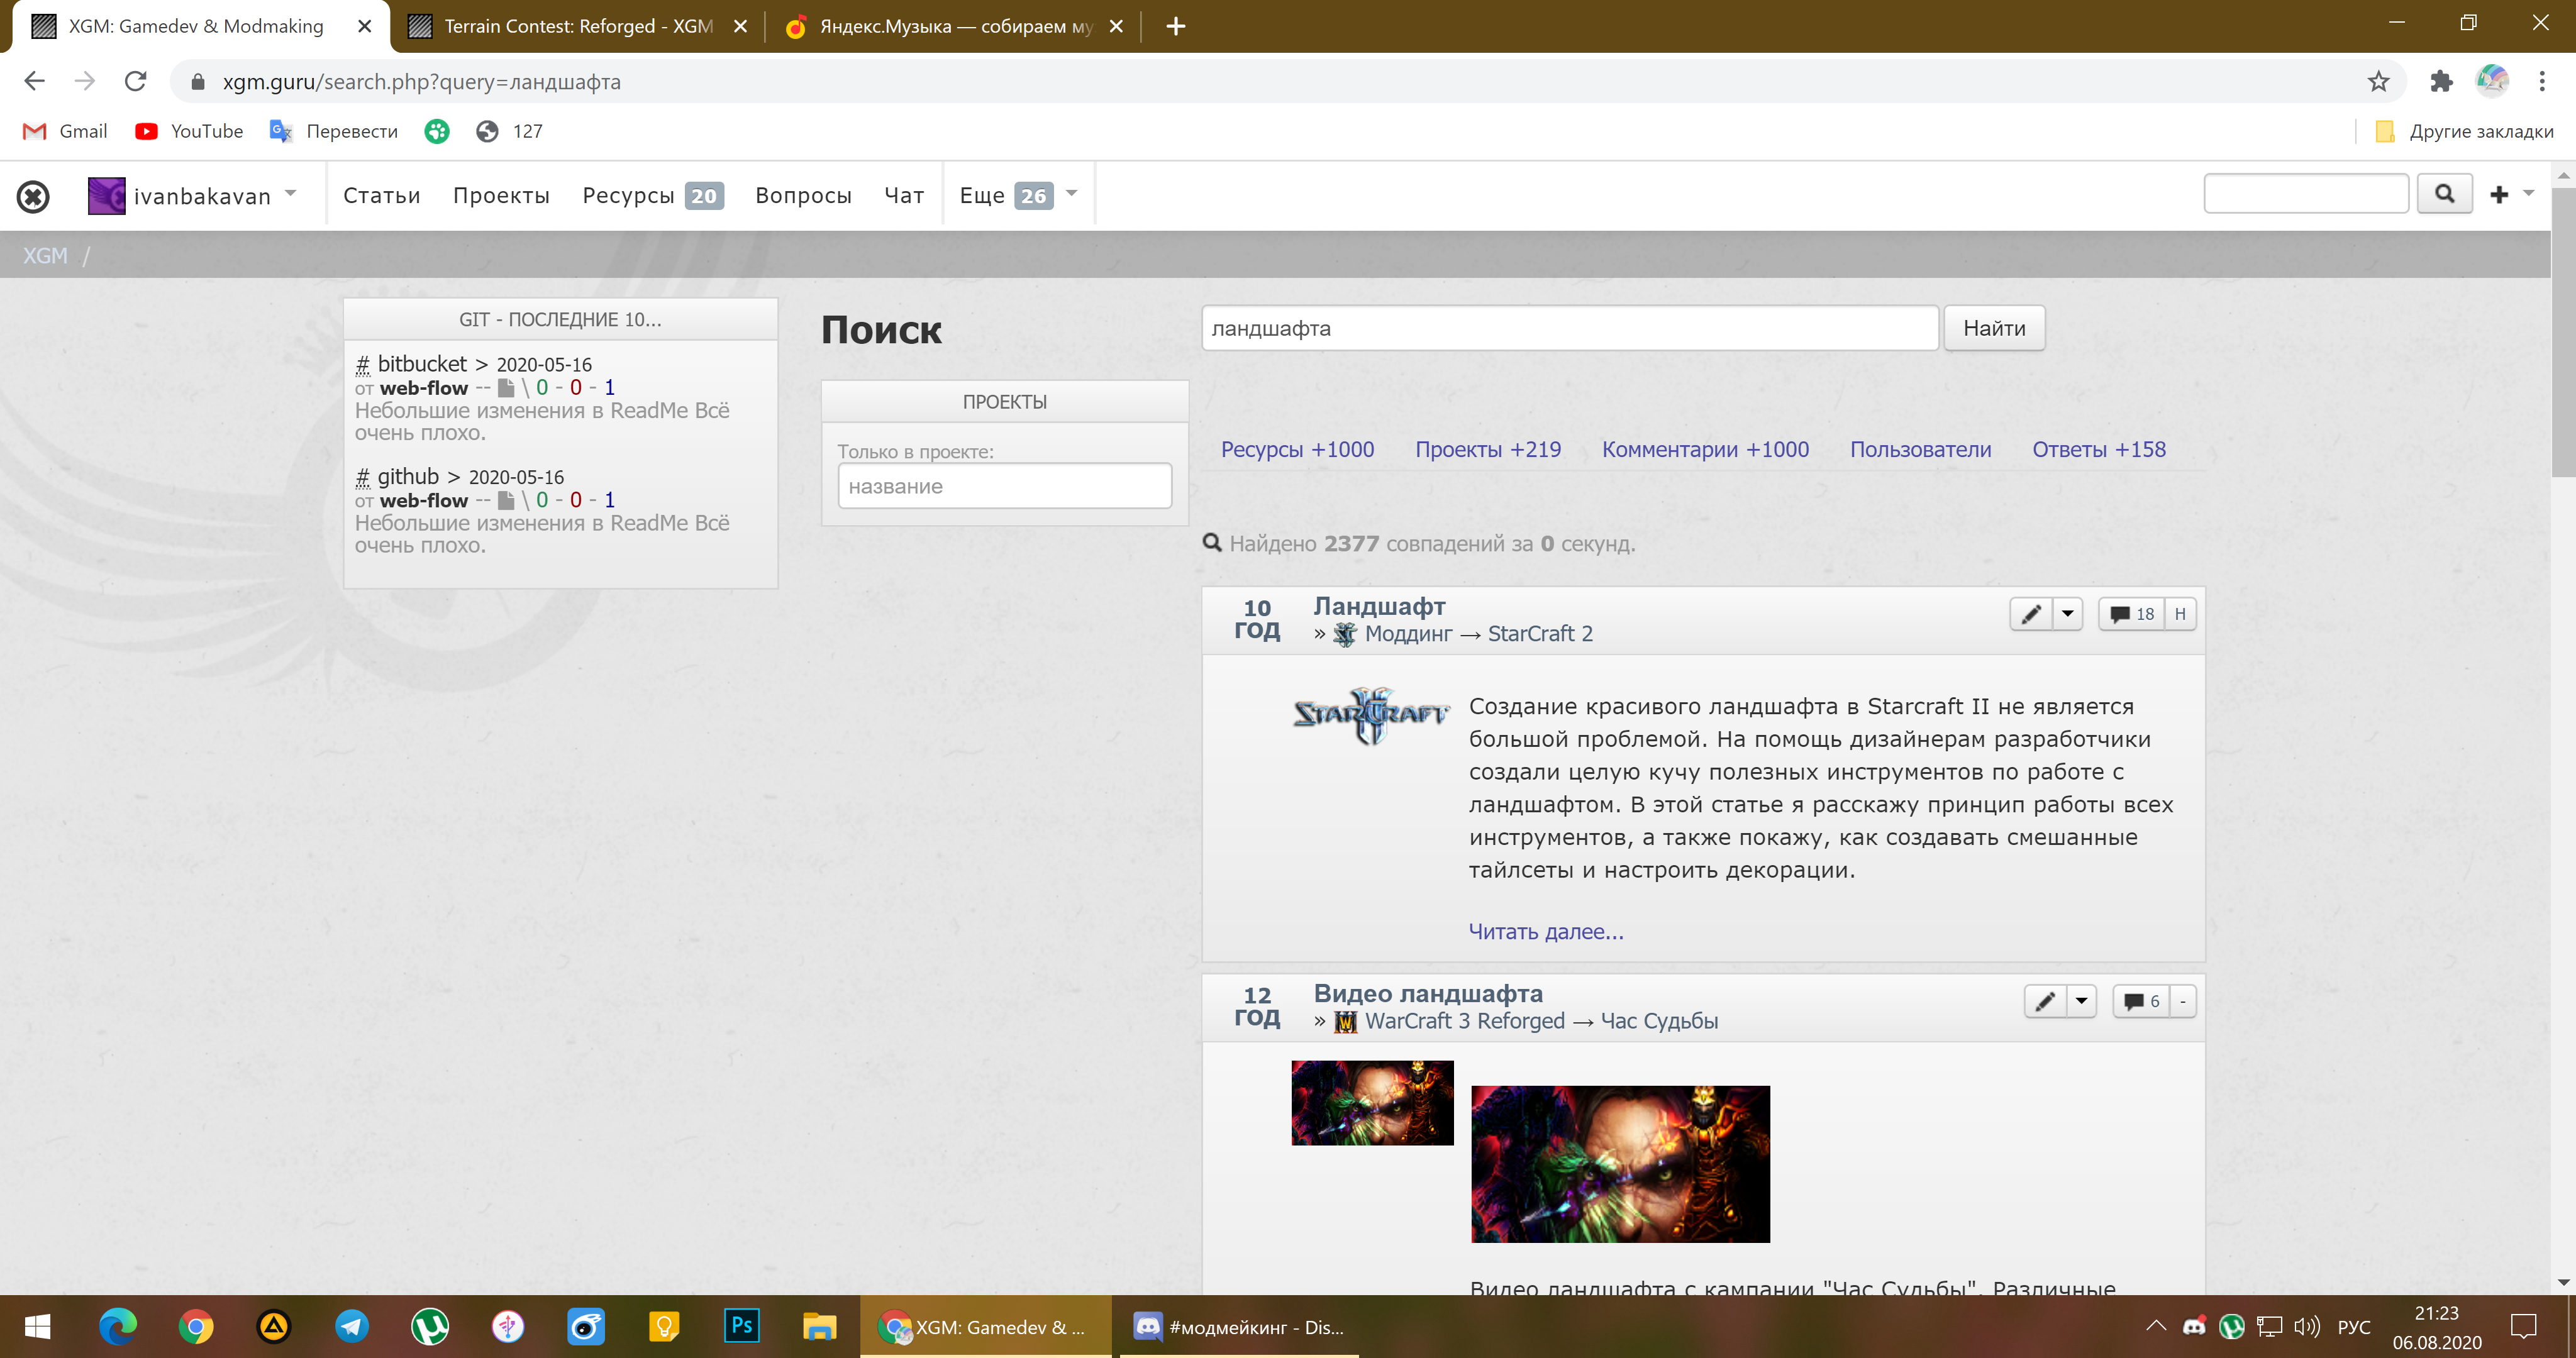This screenshot has height=1358, width=2576.
Task: Toggle the minus button on Видео ландшафта
Action: (x=2182, y=1001)
